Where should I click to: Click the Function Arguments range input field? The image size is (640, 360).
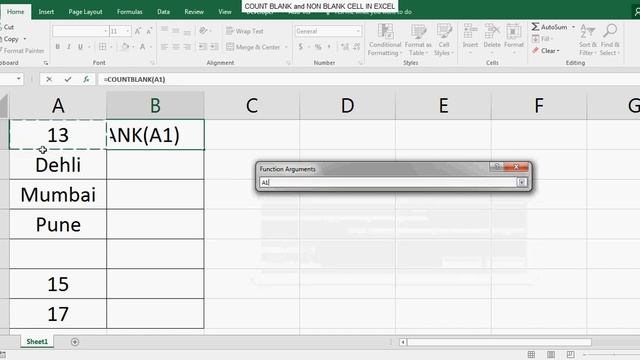(388, 182)
